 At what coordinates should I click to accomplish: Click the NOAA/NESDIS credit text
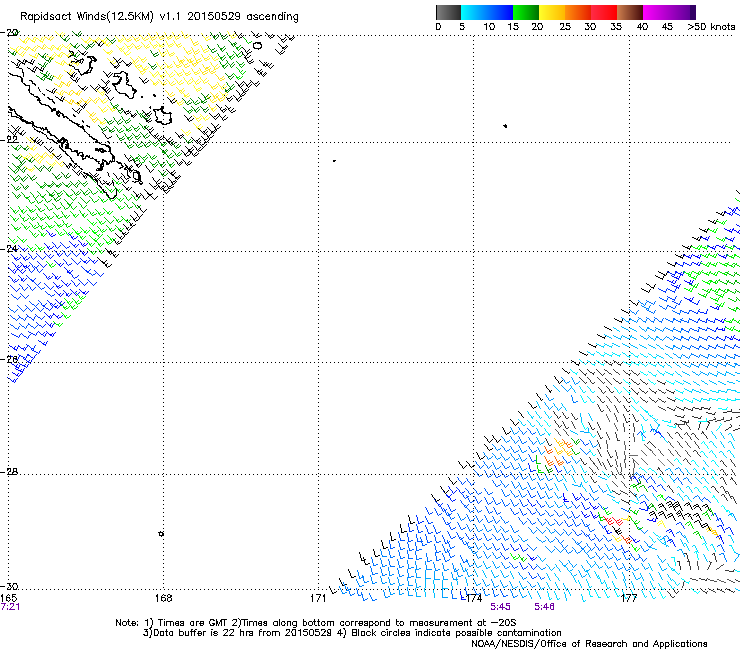click(589, 644)
